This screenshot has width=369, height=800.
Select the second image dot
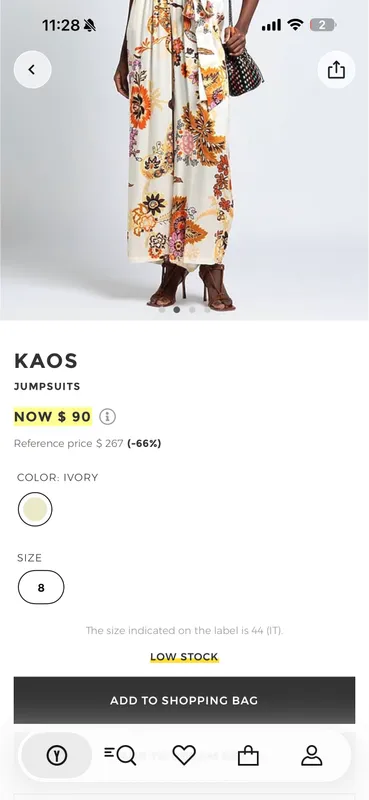tap(177, 309)
